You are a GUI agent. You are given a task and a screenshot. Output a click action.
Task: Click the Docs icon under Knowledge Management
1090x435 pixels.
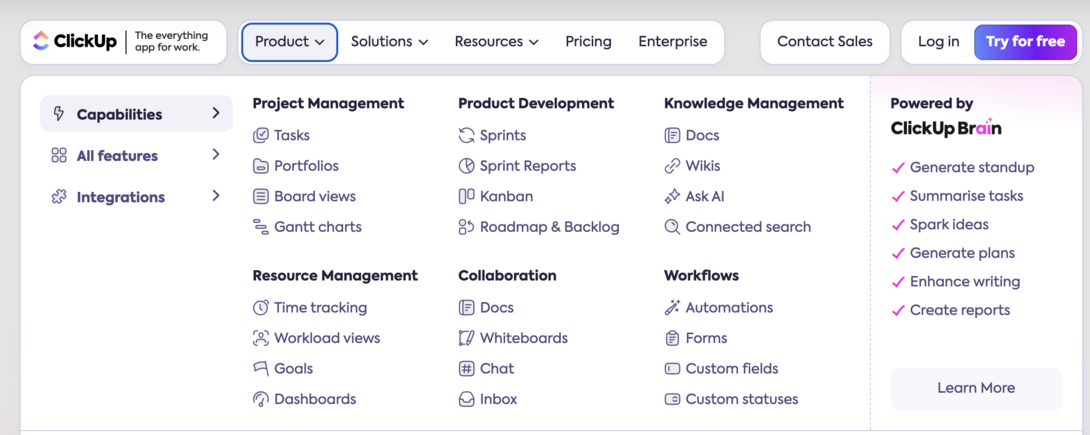coord(672,136)
